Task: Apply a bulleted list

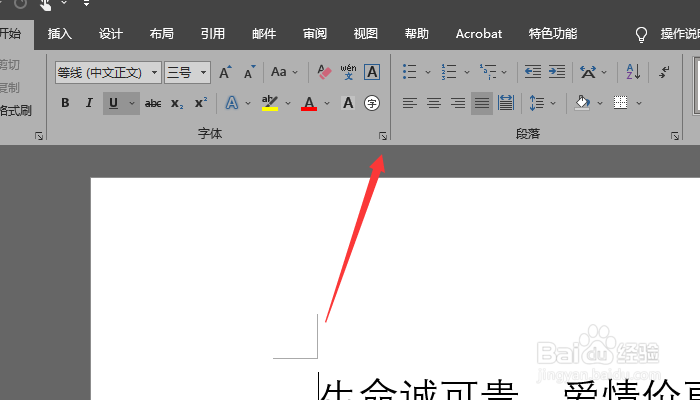Action: click(409, 72)
